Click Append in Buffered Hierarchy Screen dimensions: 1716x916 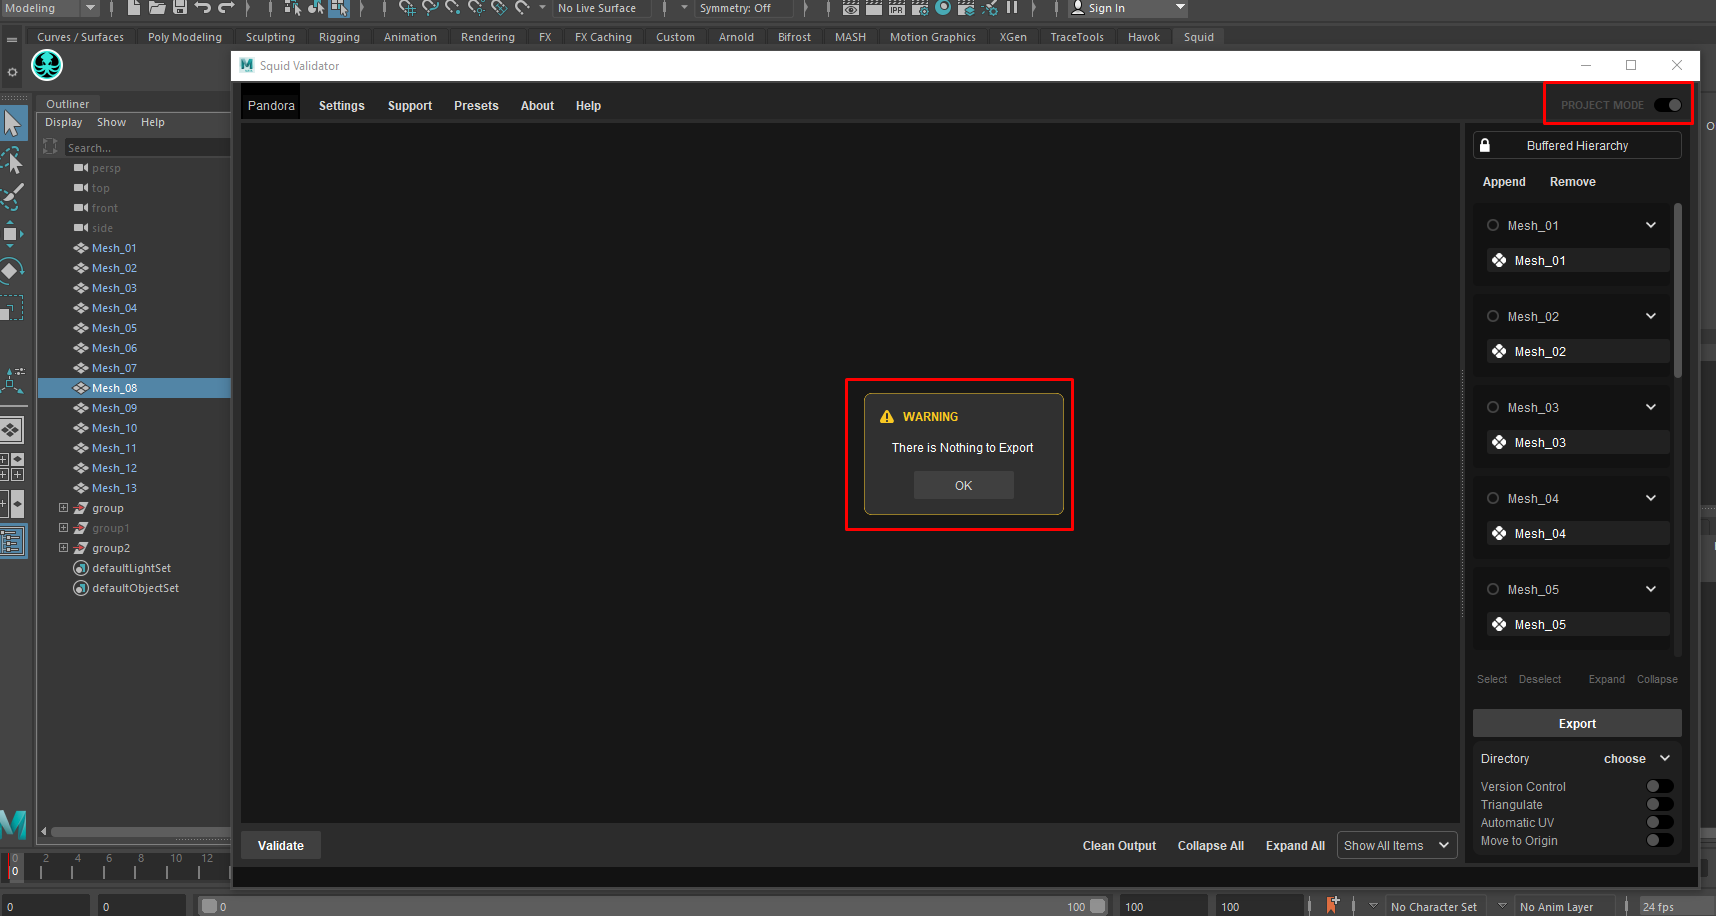point(1504,181)
